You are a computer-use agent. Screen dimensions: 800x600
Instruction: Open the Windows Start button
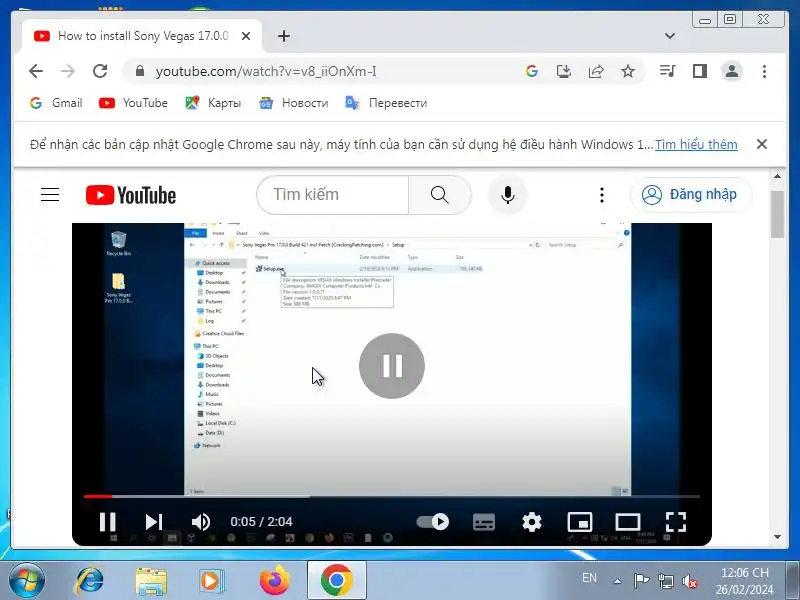[x=27, y=581]
